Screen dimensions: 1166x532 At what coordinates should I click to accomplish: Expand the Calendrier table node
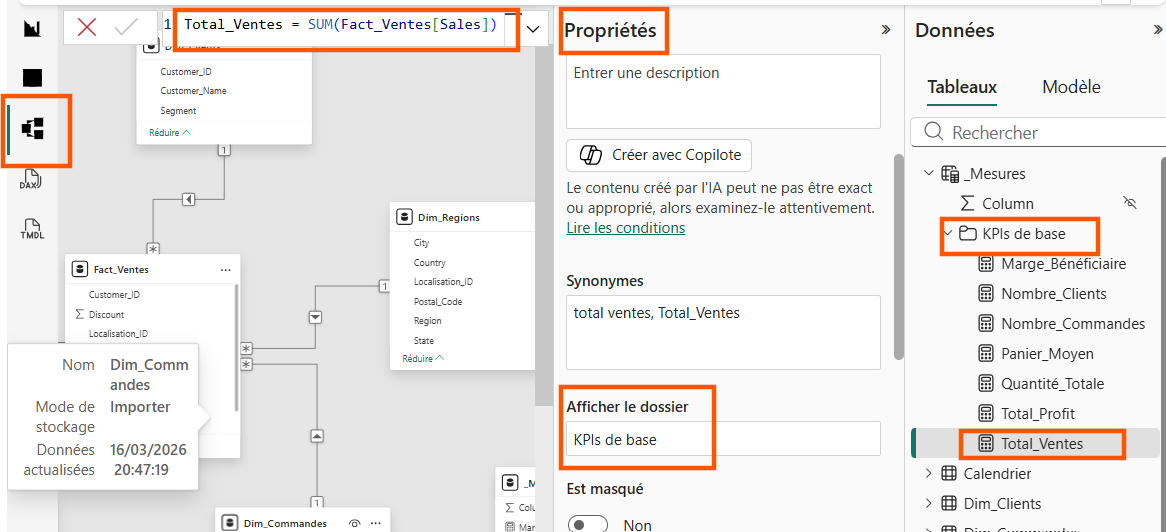928,472
